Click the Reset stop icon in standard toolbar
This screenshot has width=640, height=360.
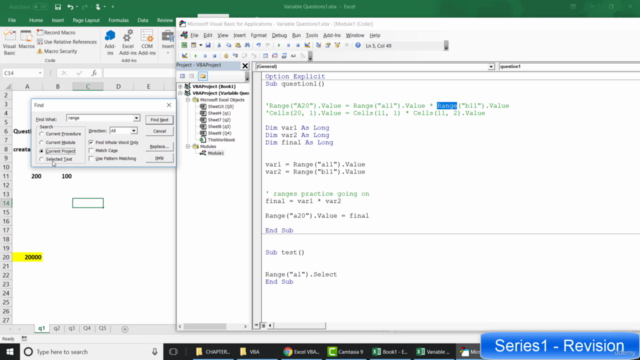tap(298, 45)
